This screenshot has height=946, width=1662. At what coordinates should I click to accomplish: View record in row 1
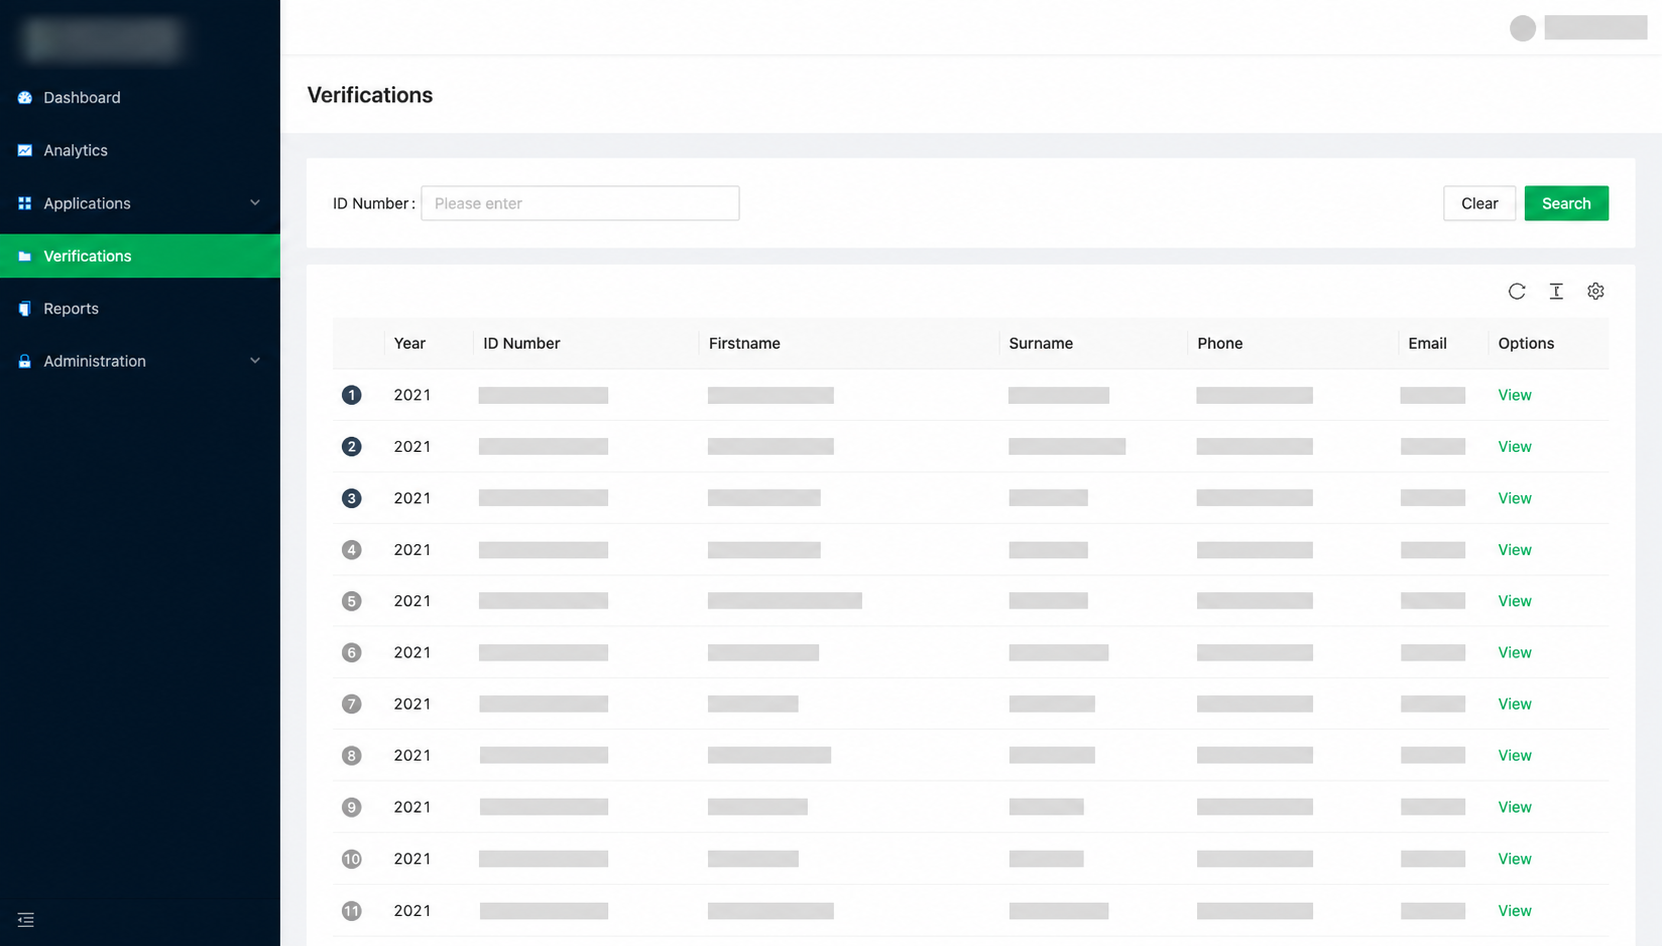pos(1514,395)
